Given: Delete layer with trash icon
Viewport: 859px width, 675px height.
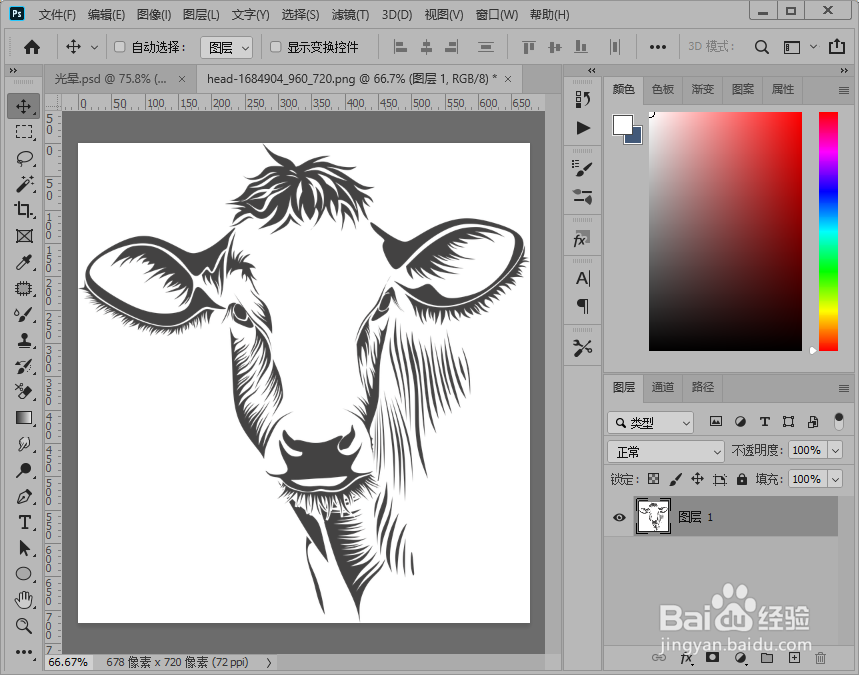Looking at the screenshot, I should 820,657.
